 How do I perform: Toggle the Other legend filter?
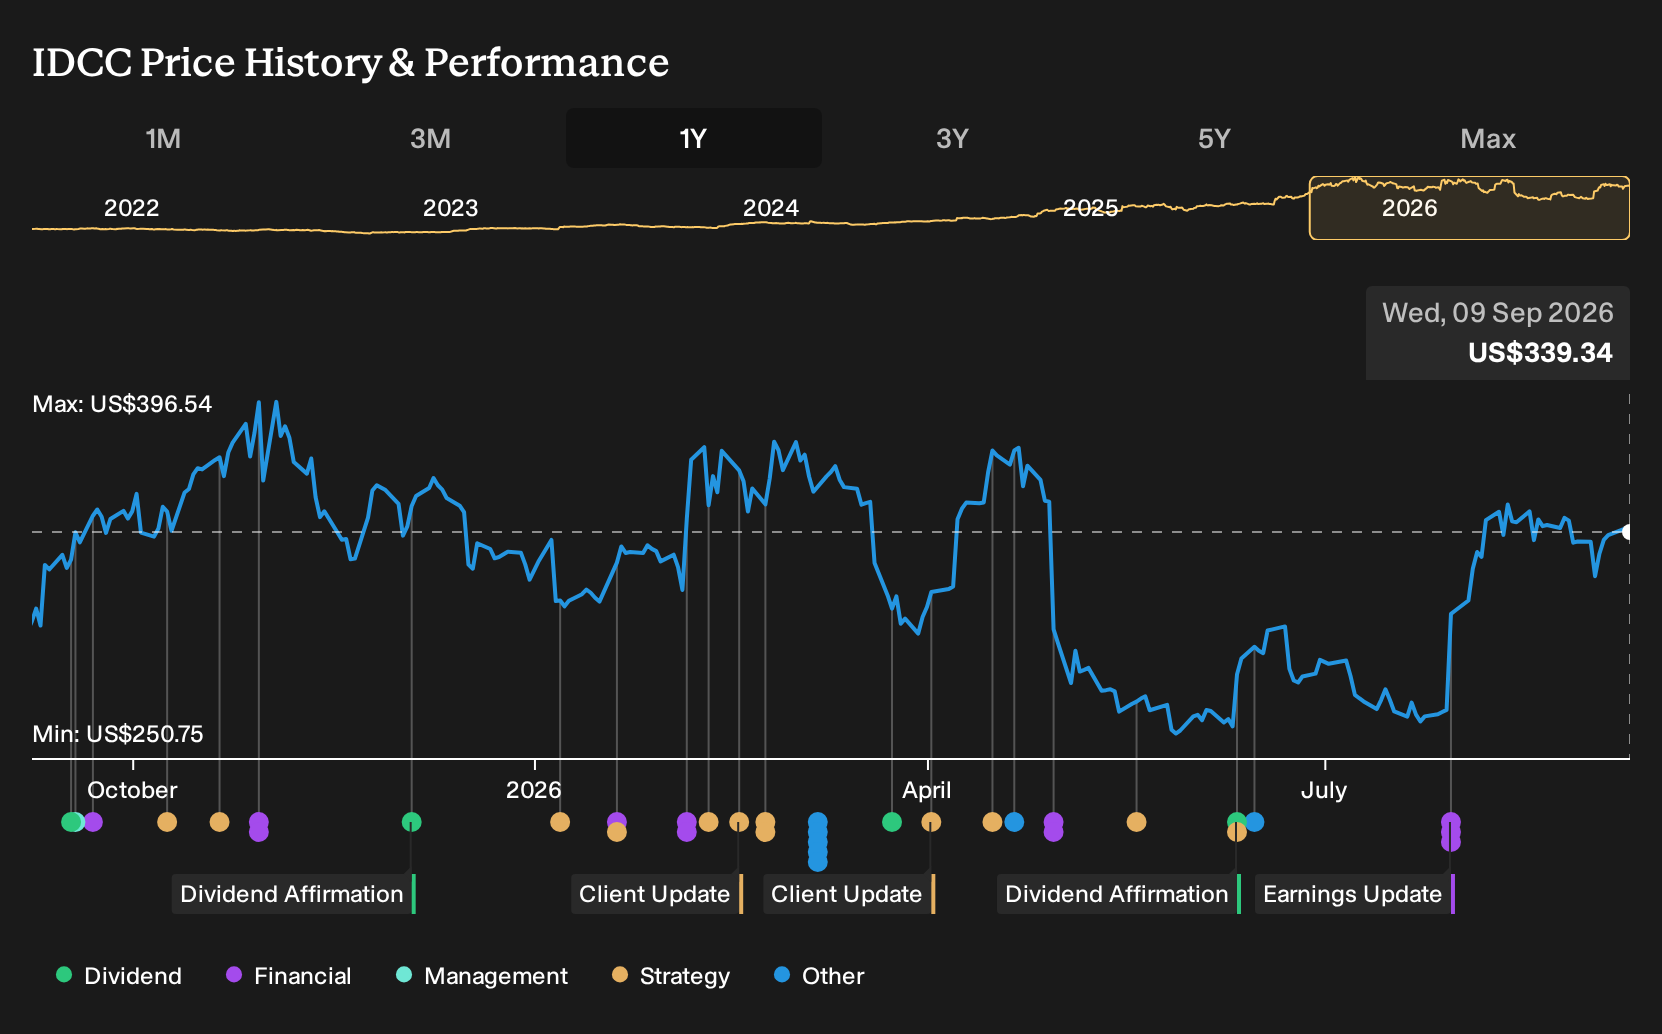point(819,976)
